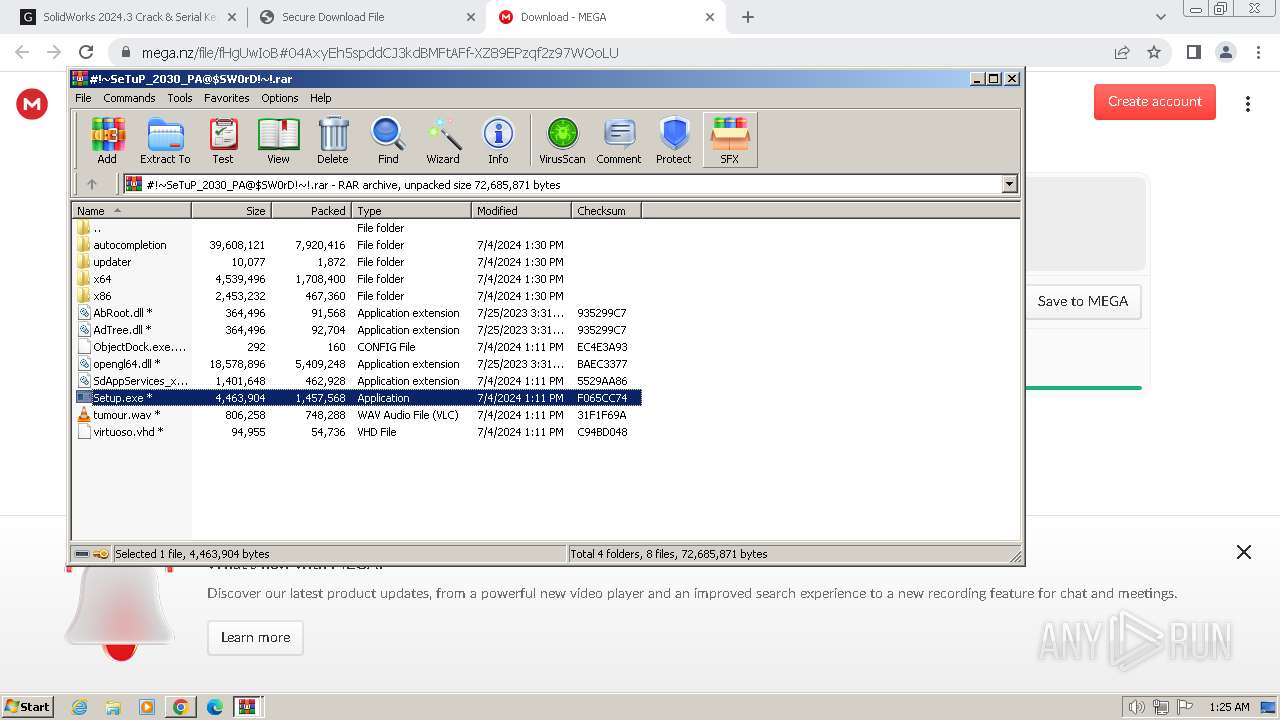The image size is (1280, 720).
Task: Select the autocompletion folder
Action: pos(358,245)
